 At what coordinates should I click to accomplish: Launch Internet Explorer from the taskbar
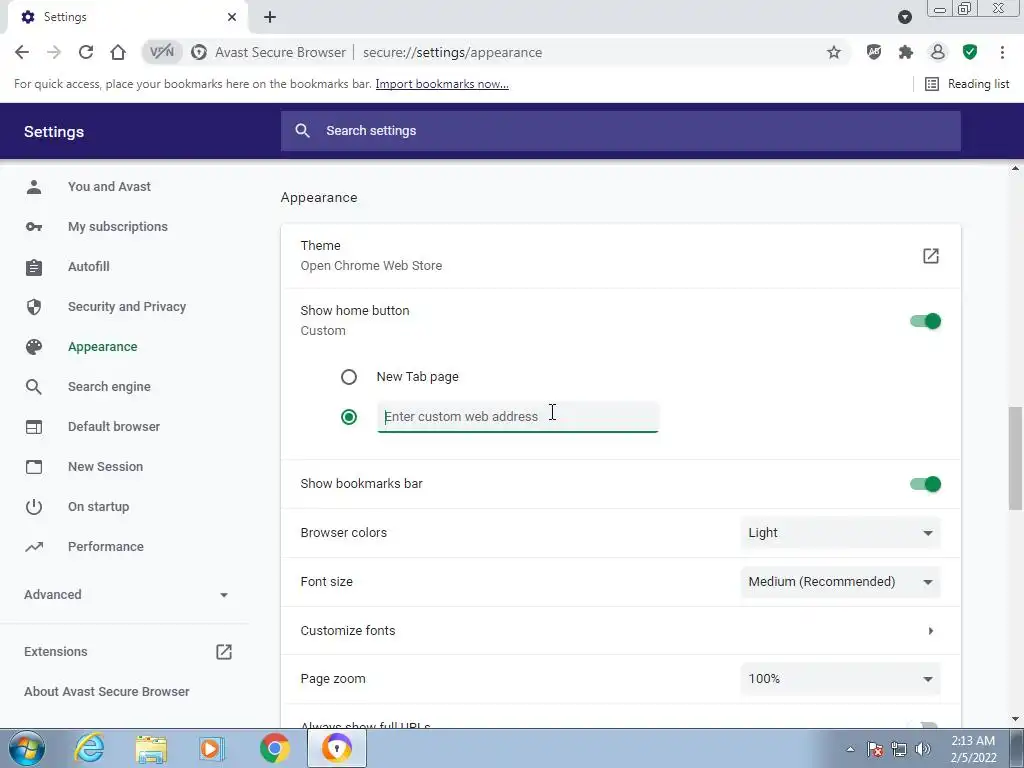click(x=89, y=748)
